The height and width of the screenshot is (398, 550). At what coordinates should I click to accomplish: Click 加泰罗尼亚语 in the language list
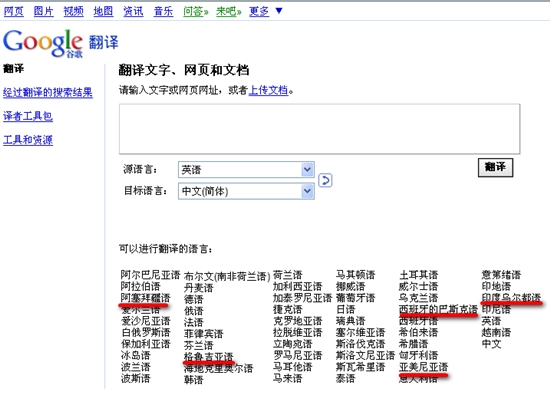click(x=302, y=298)
